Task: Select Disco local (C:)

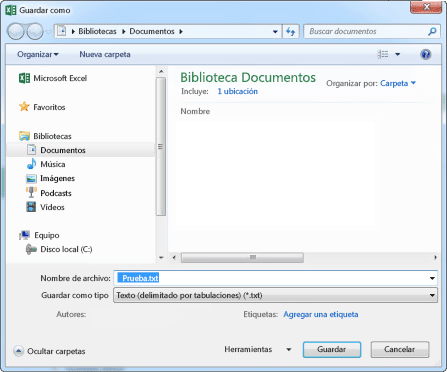Action: click(x=66, y=249)
